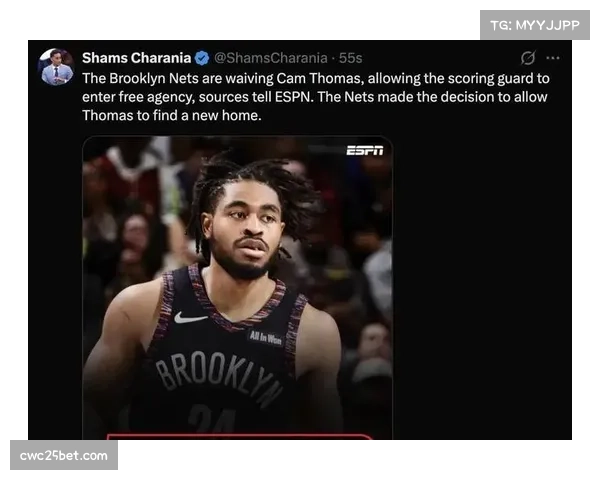Screen dimensions: 600x480
Task: Click the BROOKLYN lettering on the jersey
Action: pos(218,378)
